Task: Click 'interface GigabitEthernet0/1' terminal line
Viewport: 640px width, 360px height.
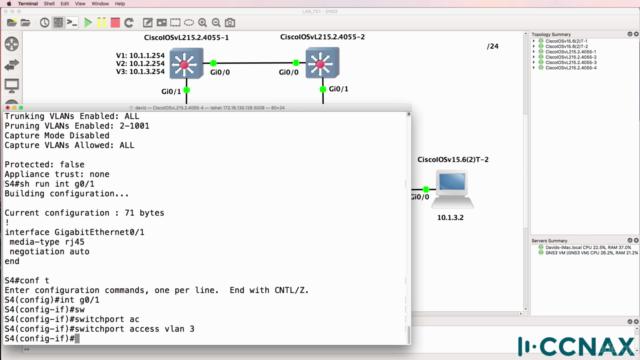Action: pyautogui.click(x=74, y=232)
